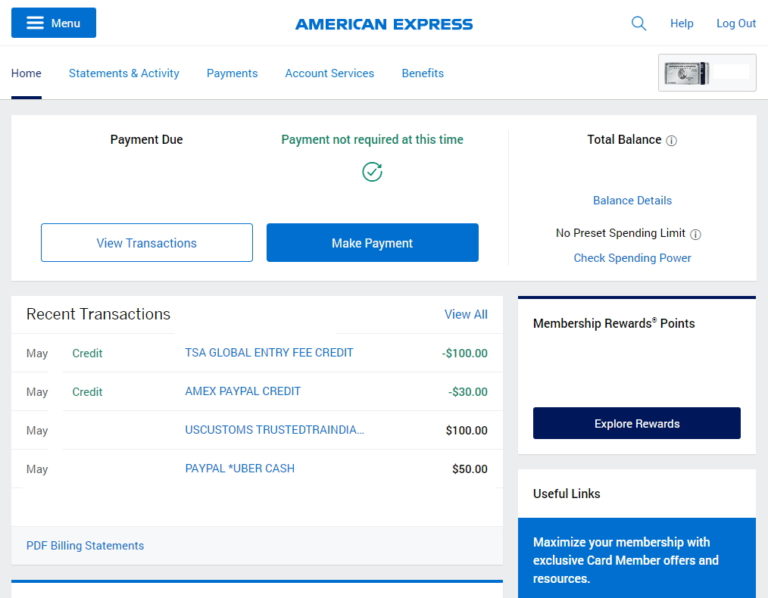Open Statements & Activity tab
768x598 pixels.
tap(124, 73)
